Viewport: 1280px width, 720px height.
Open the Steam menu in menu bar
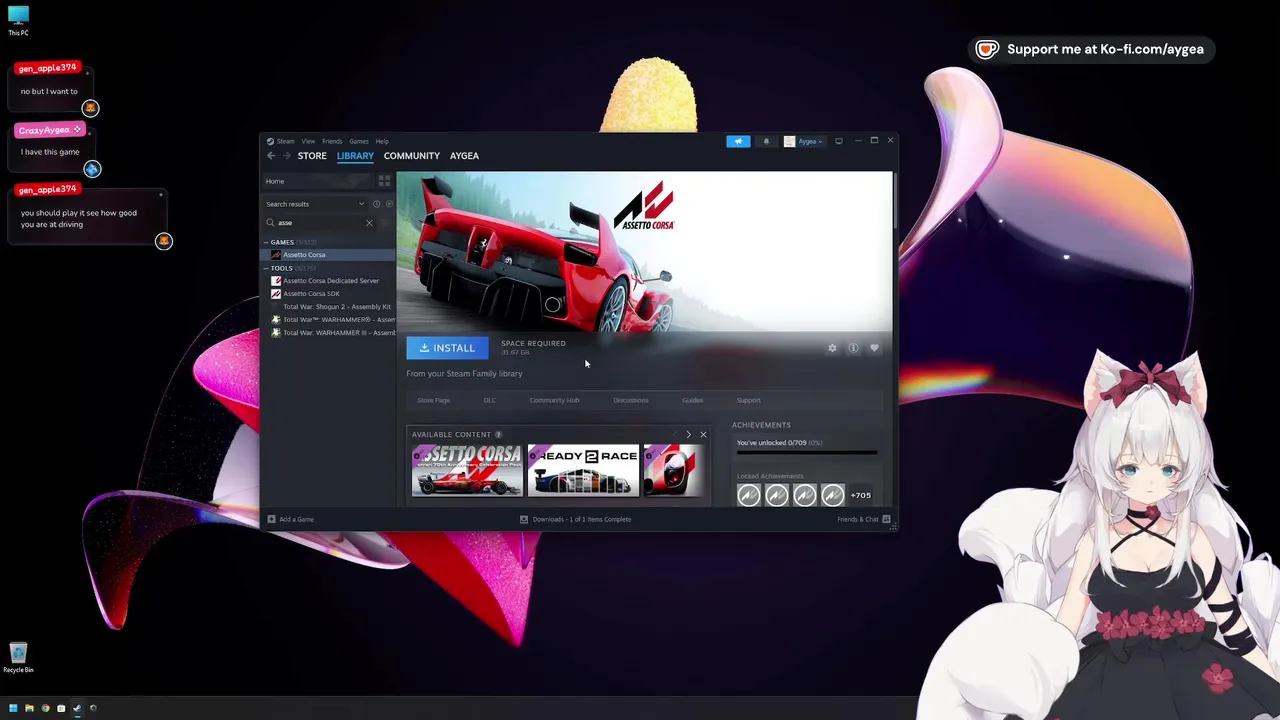click(281, 141)
